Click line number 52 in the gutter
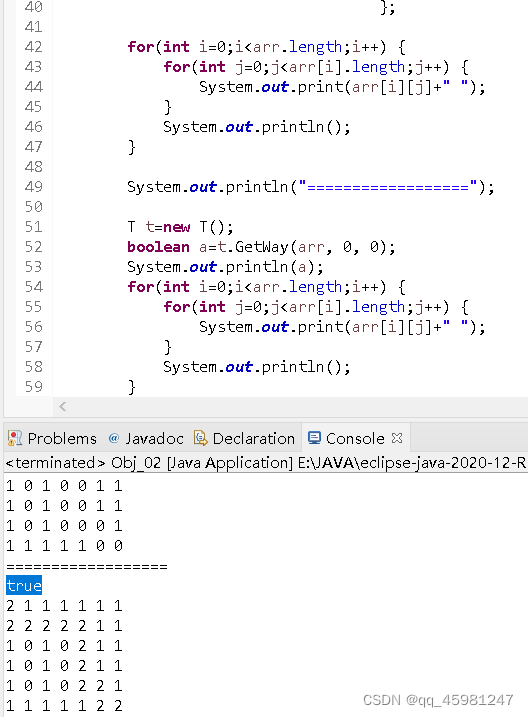 coord(33,247)
